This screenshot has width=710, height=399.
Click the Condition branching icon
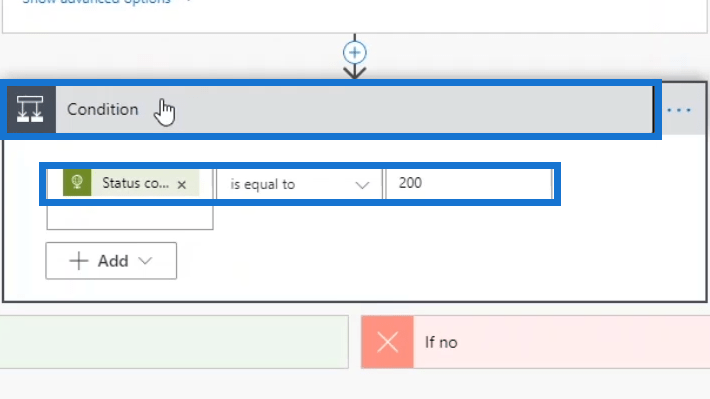pyautogui.click(x=30, y=110)
